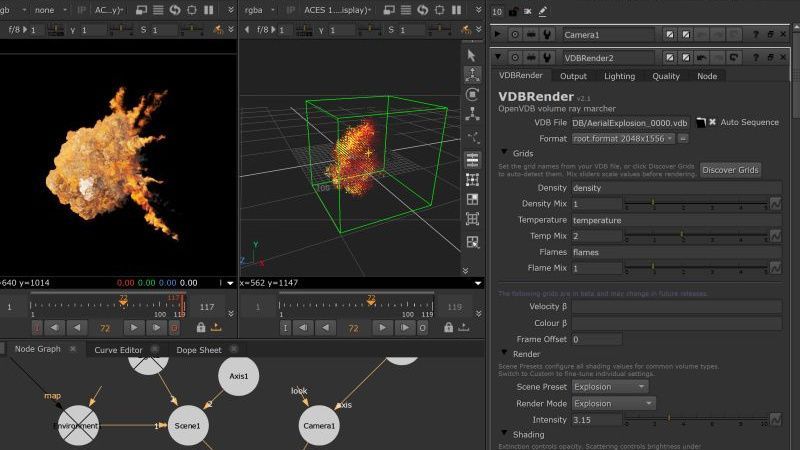Screen dimensions: 800x450
Task: Open the 'none' dropdown in left viewer
Action: (50, 10)
